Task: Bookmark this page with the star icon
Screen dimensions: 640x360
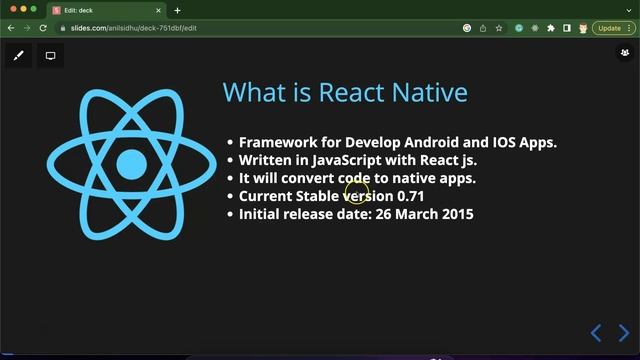Action: pos(499,28)
